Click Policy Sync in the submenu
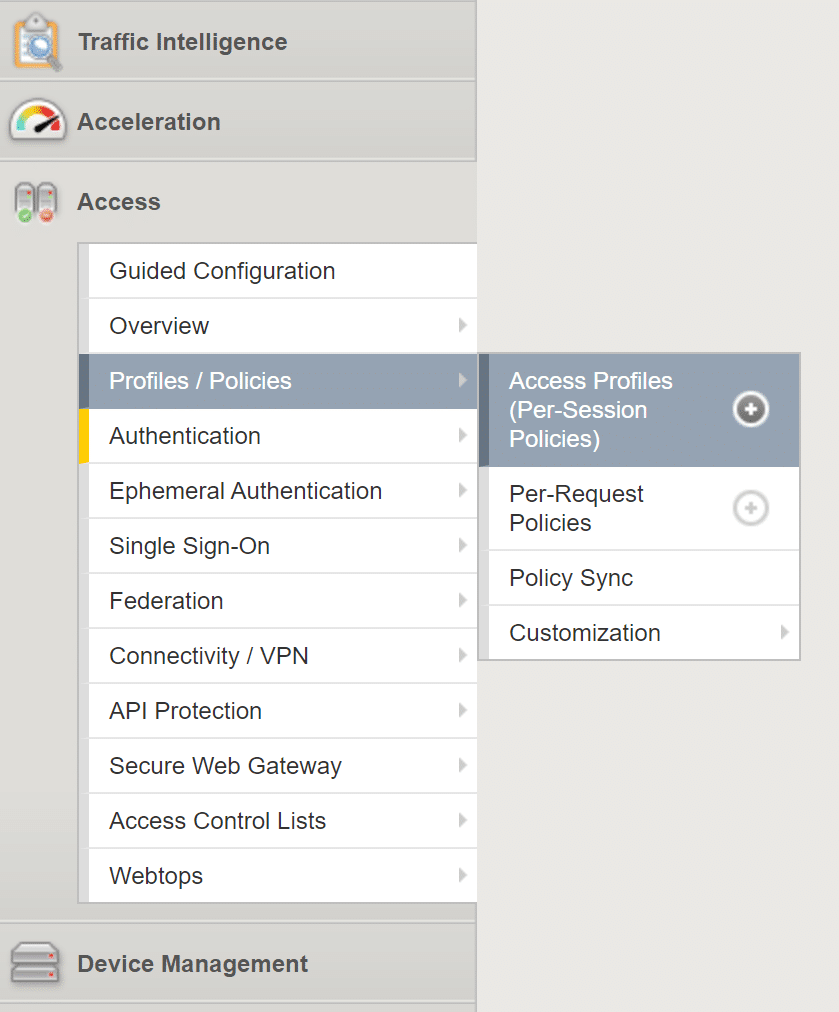 571,578
